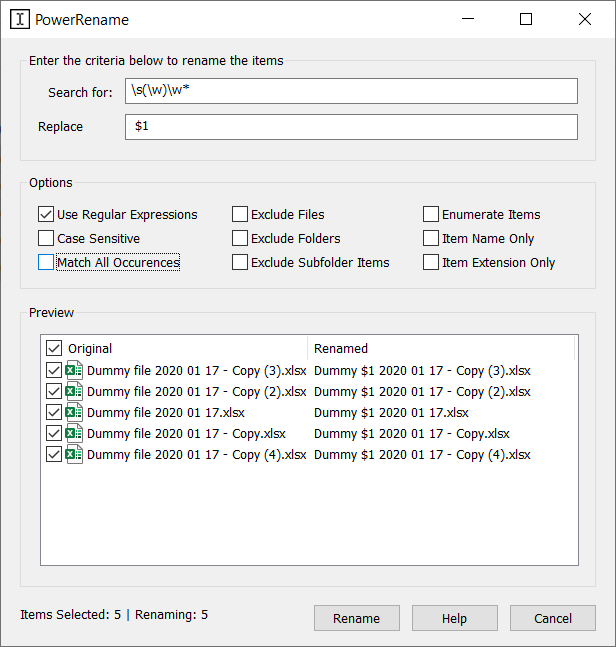Screen dimensions: 616x647
Task: Click the Rename button
Action: [x=356, y=618]
